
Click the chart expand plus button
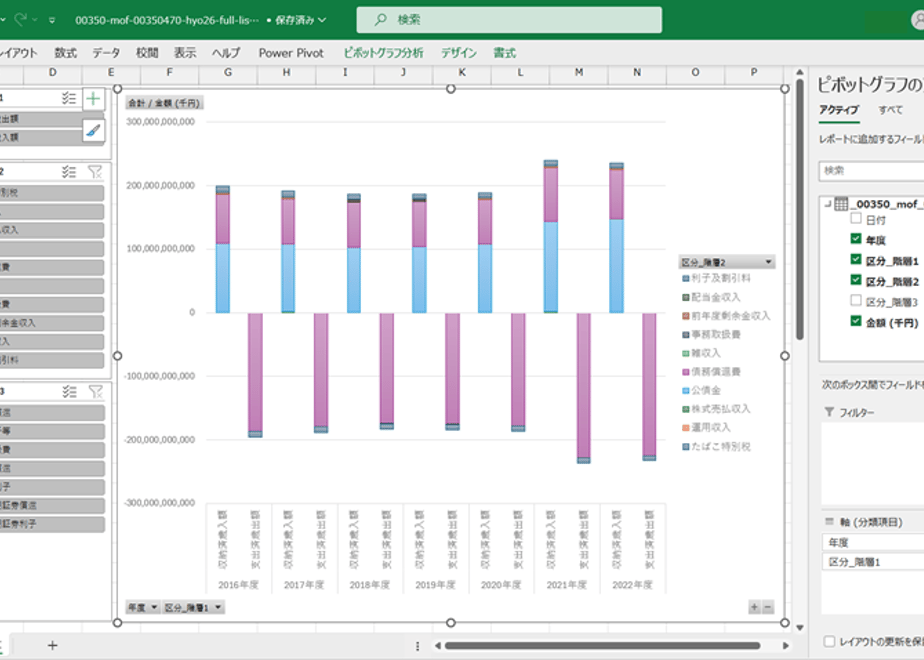click(754, 607)
